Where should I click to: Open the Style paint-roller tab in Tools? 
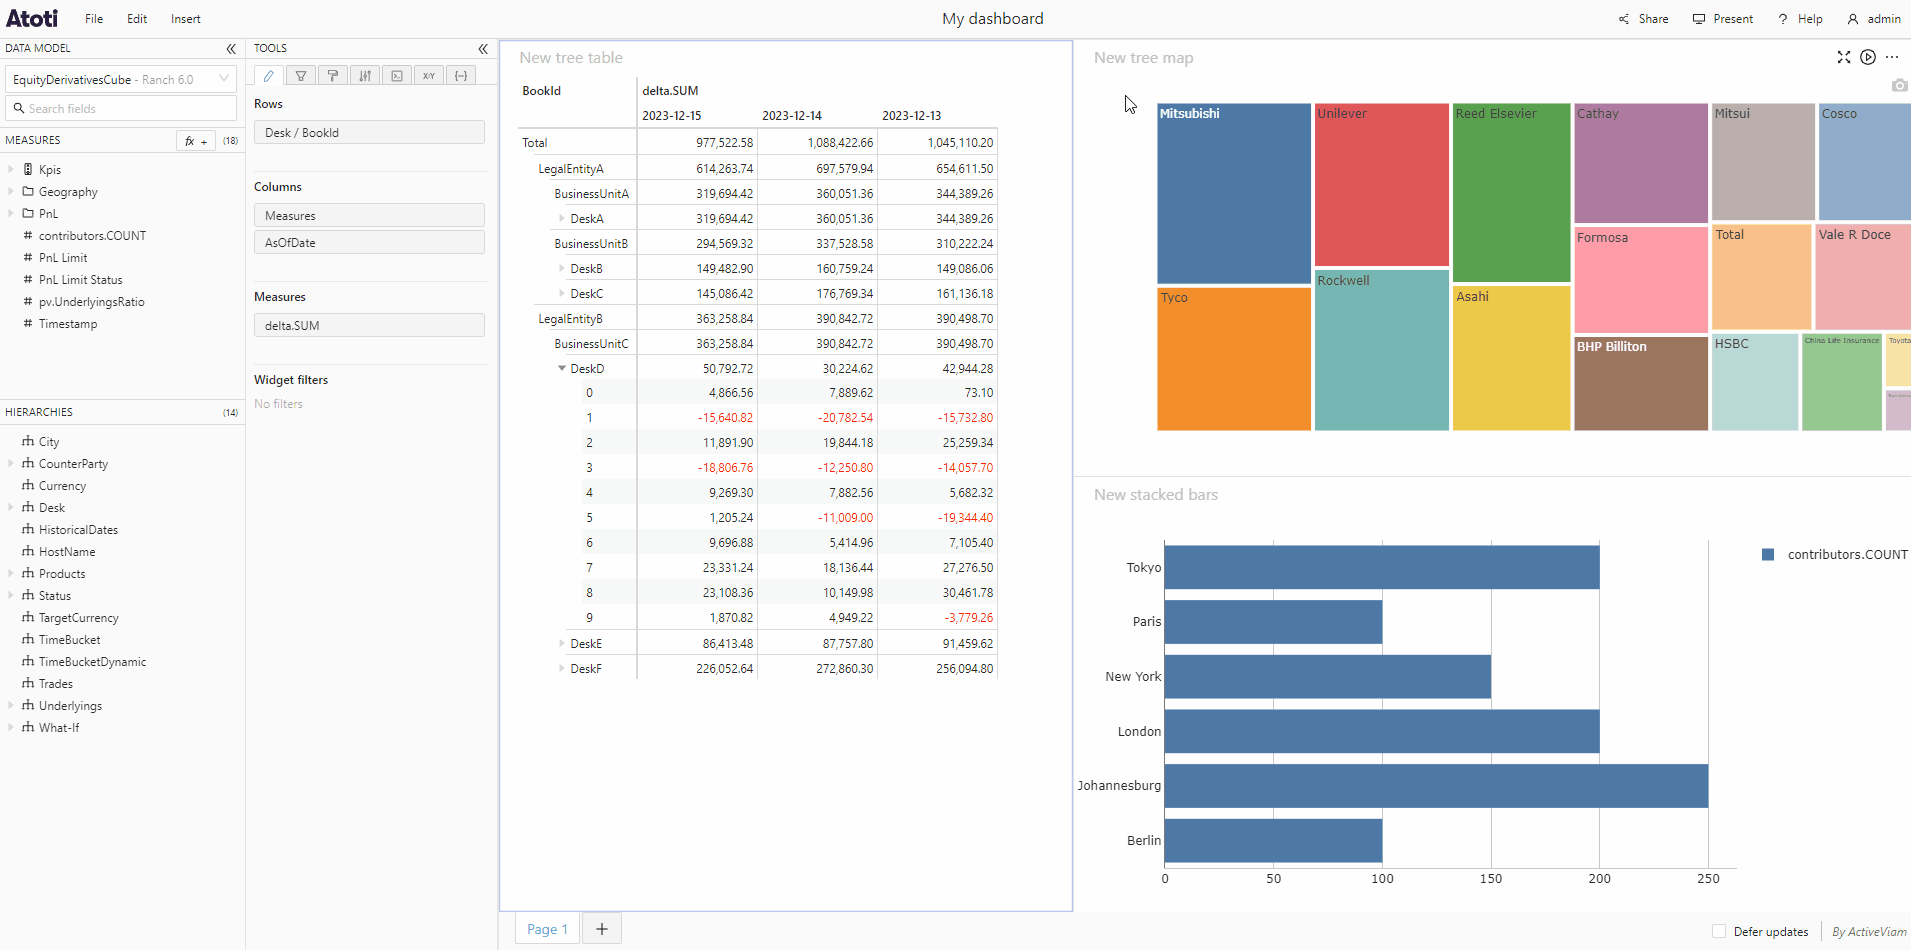[x=333, y=76]
